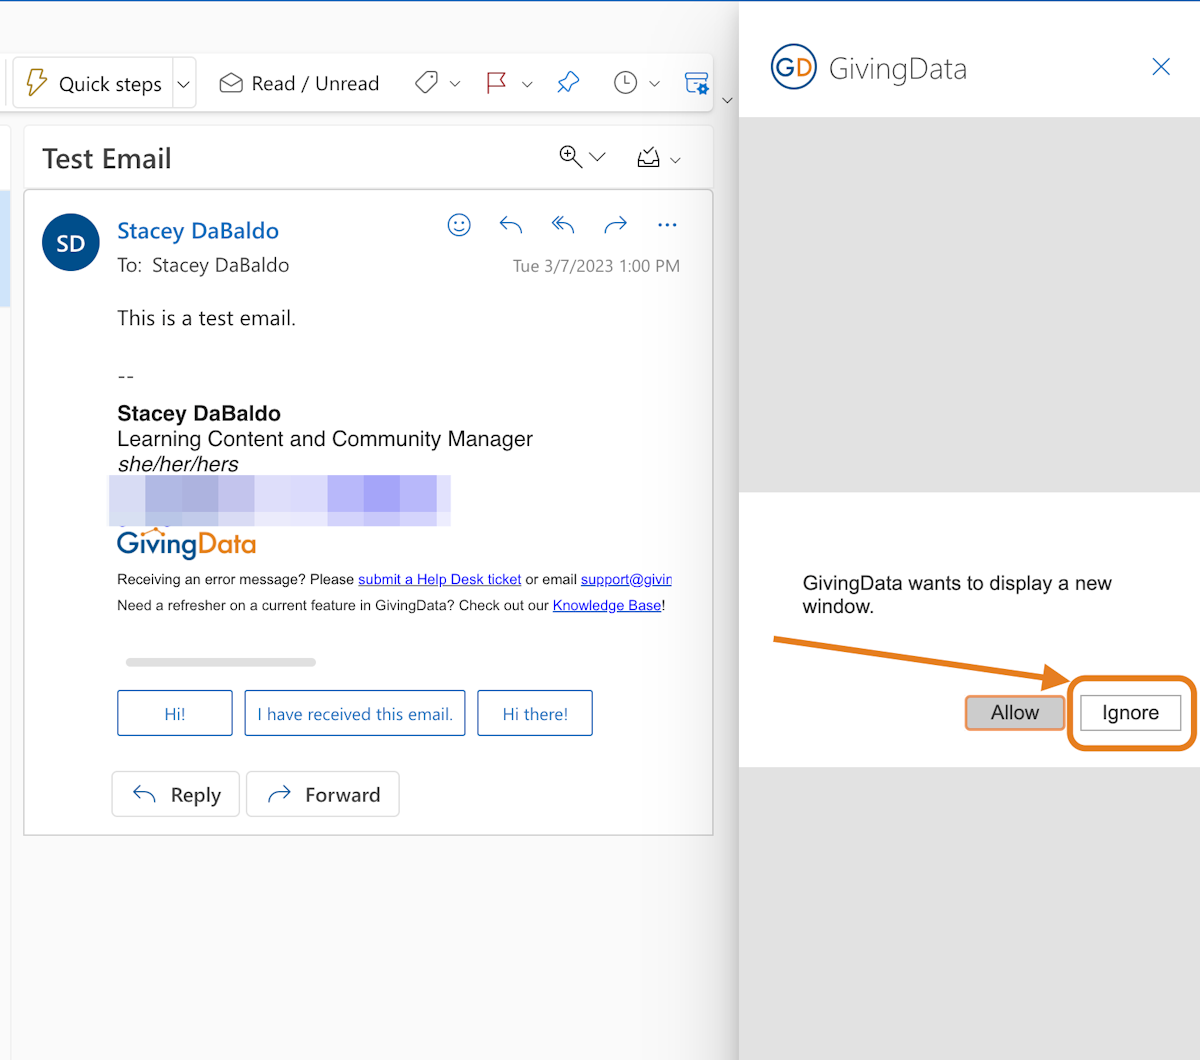Allow GivingData to display new window

click(1015, 713)
